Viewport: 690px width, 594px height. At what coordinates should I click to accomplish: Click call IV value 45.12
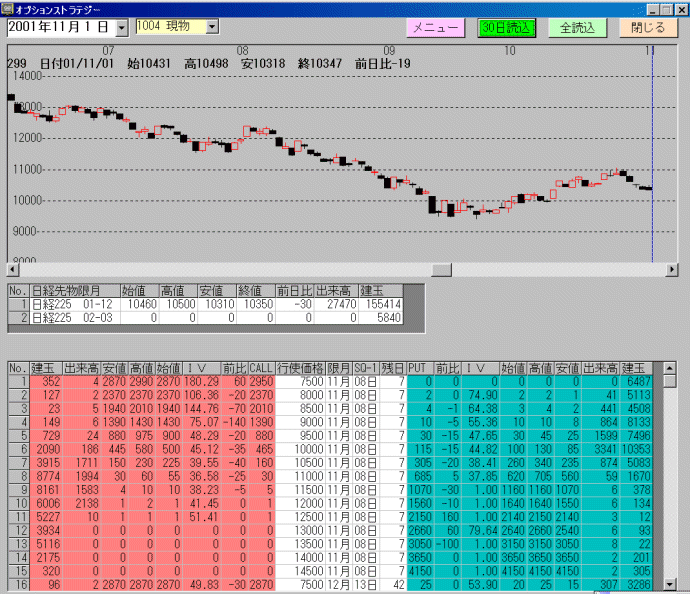point(201,449)
